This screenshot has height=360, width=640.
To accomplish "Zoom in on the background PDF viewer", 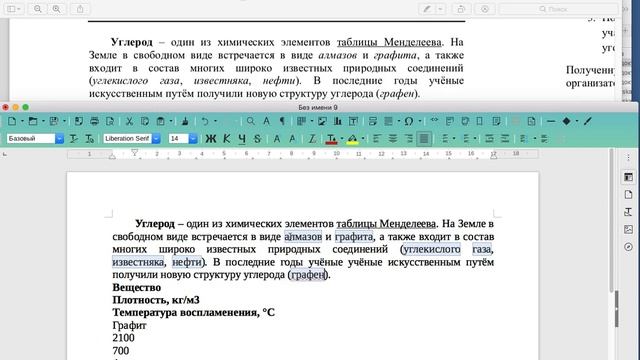I will point(56,9).
